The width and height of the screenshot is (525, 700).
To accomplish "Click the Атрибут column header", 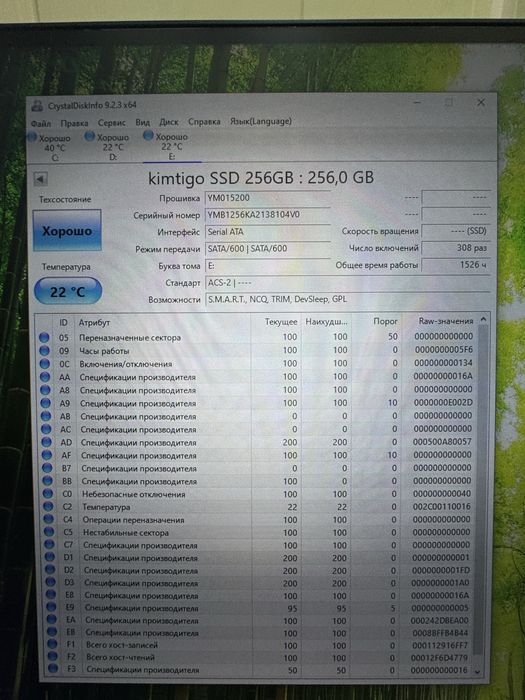I will coord(94,322).
